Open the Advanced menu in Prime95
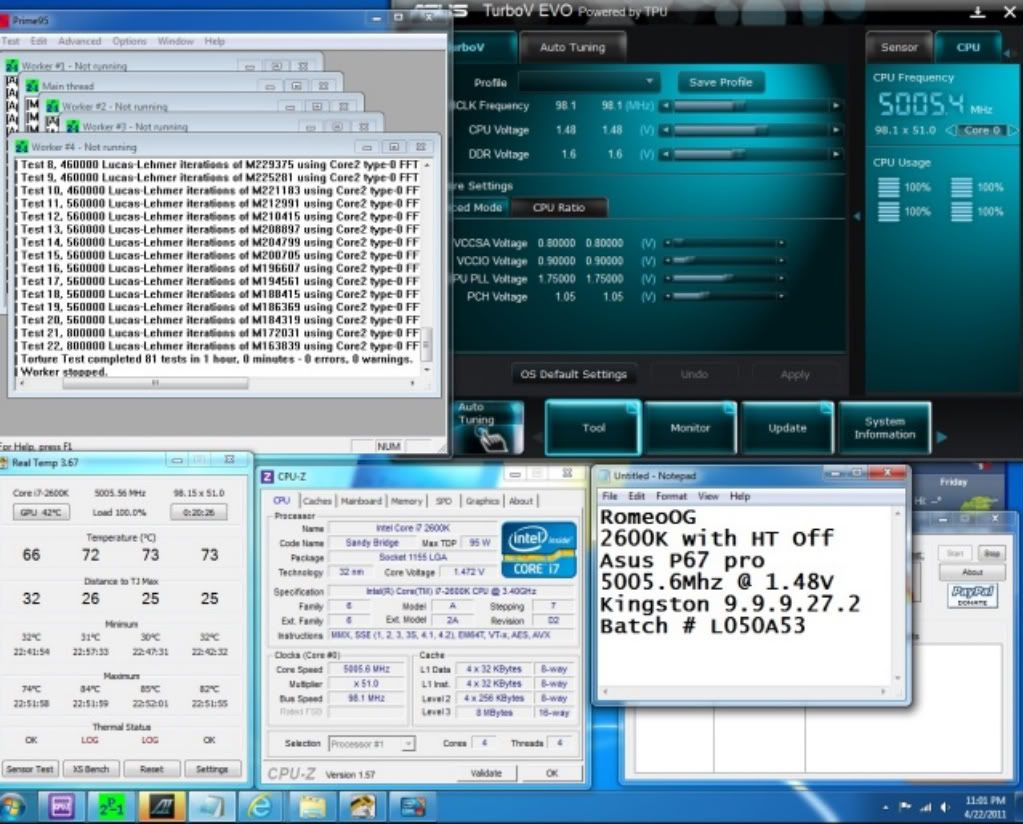This screenshot has height=824, width=1023. 80,41
